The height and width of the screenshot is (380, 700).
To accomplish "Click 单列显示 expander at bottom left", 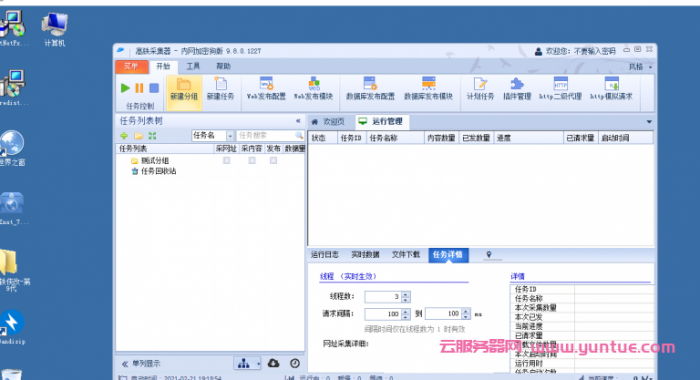I will coord(142,363).
